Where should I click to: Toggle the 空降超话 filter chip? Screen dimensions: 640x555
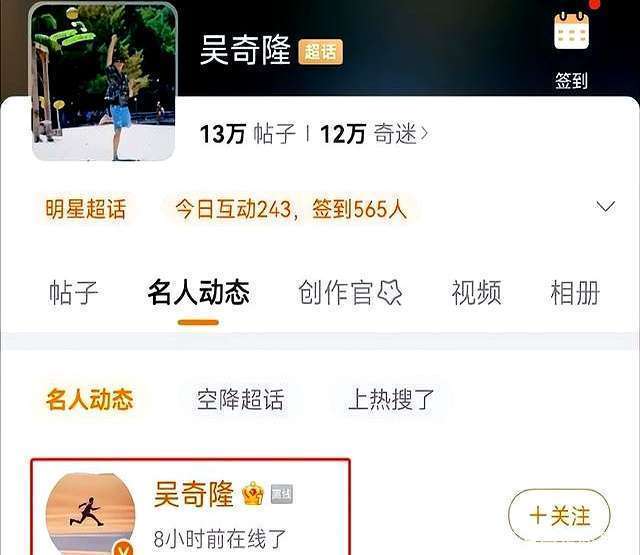click(240, 399)
